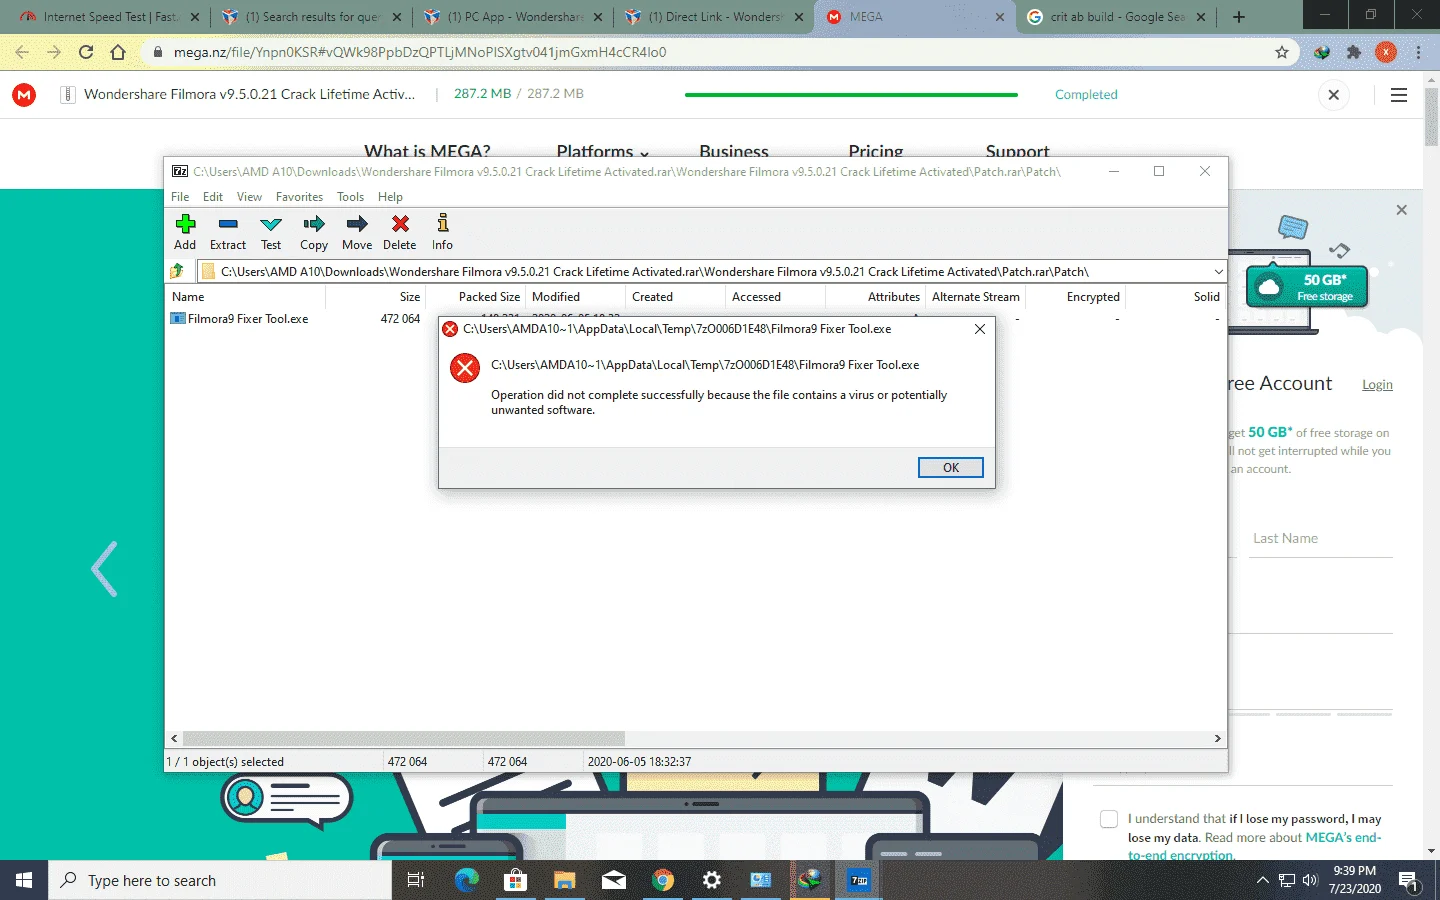
Task: Click the Windows Start button
Action: pos(24,880)
